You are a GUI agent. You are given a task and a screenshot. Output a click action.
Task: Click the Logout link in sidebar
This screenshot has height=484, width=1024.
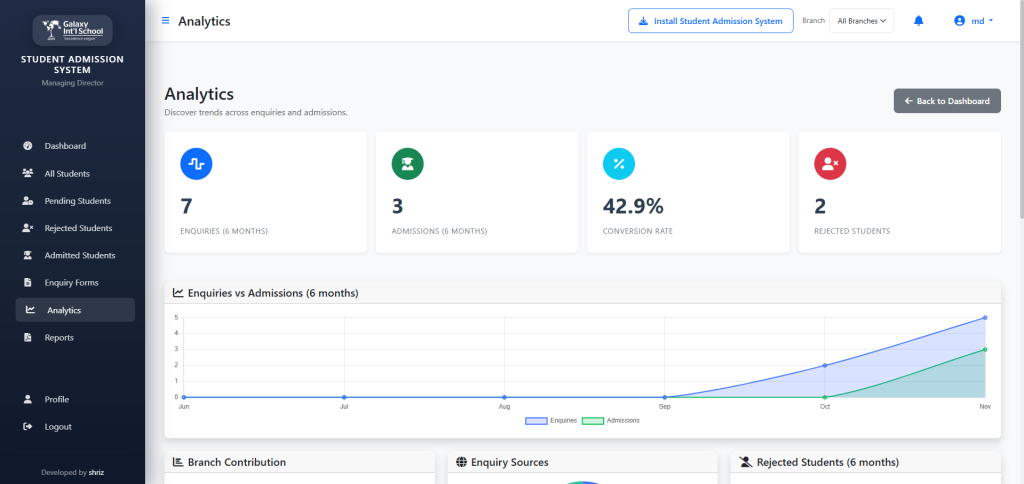point(57,427)
